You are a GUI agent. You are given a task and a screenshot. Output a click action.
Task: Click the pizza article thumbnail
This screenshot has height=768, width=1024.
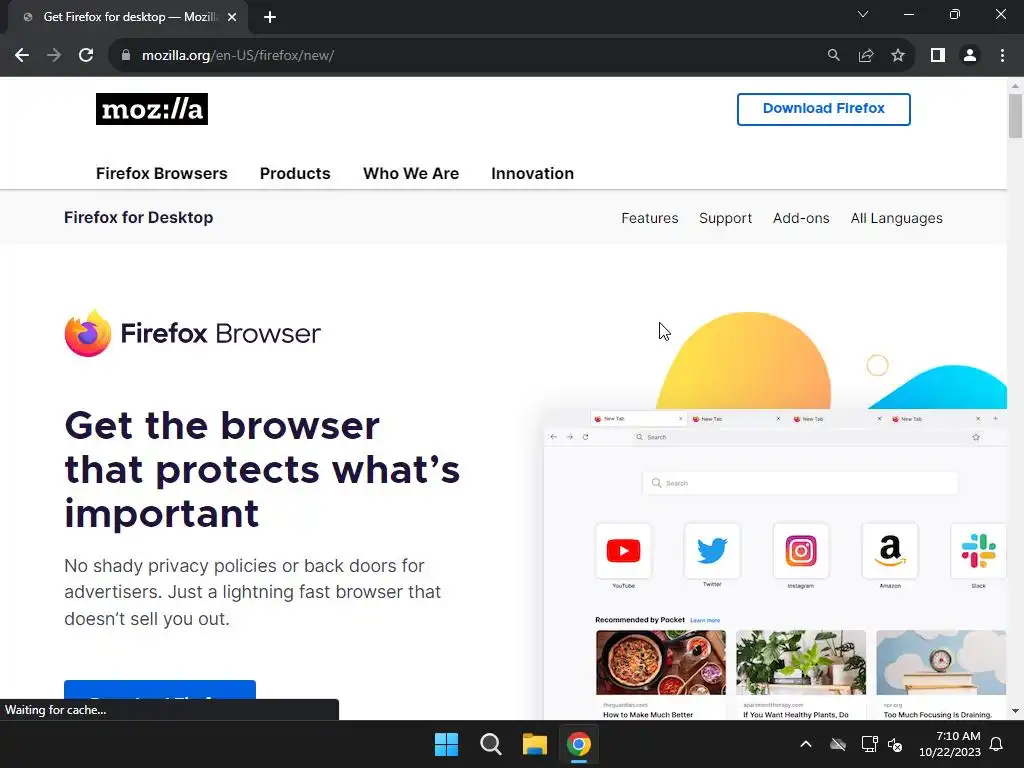(661, 662)
